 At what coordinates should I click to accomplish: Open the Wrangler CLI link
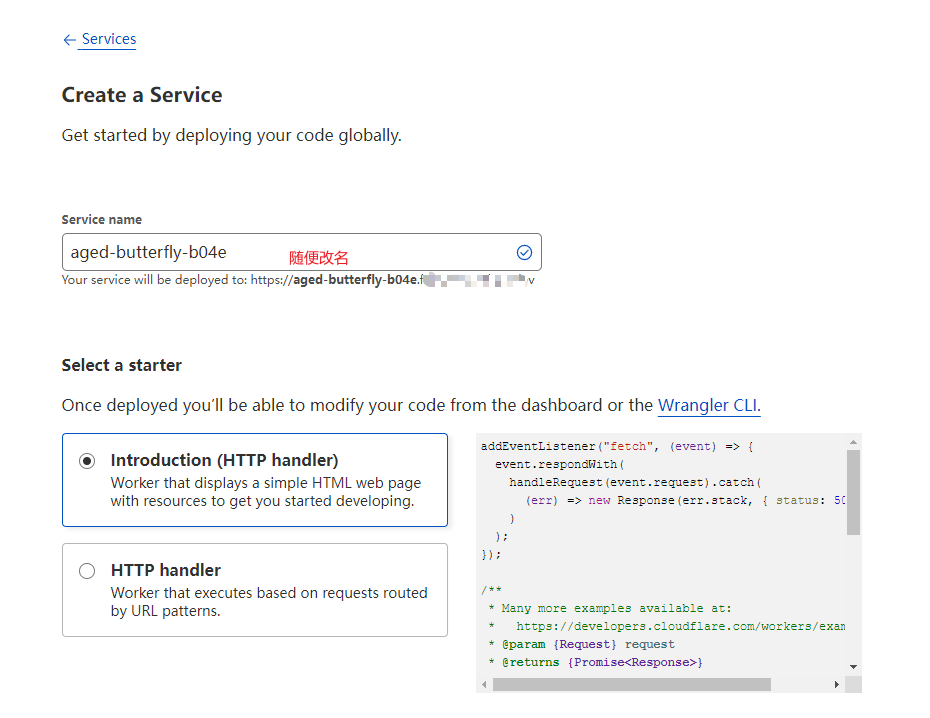pyautogui.click(x=709, y=406)
